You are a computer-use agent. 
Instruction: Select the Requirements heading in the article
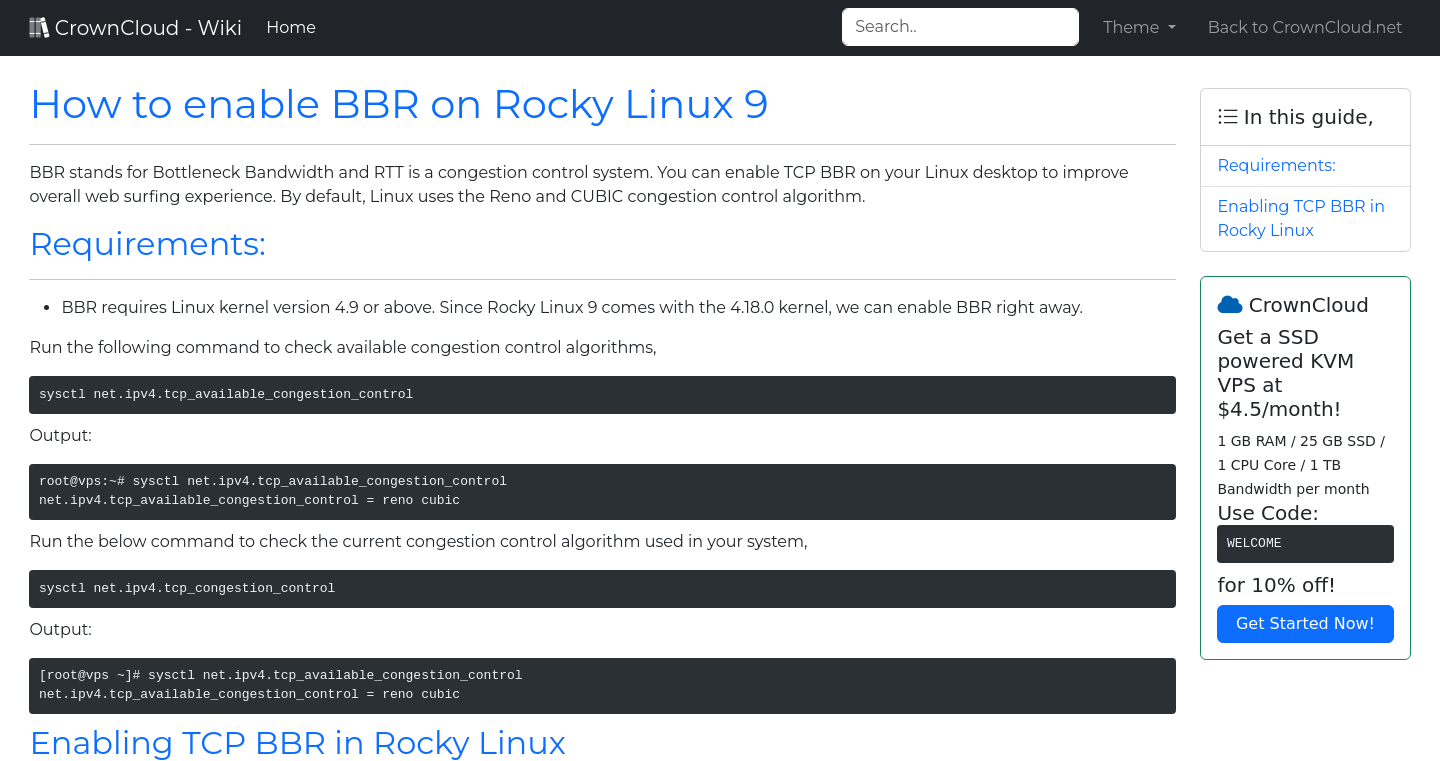click(x=147, y=243)
